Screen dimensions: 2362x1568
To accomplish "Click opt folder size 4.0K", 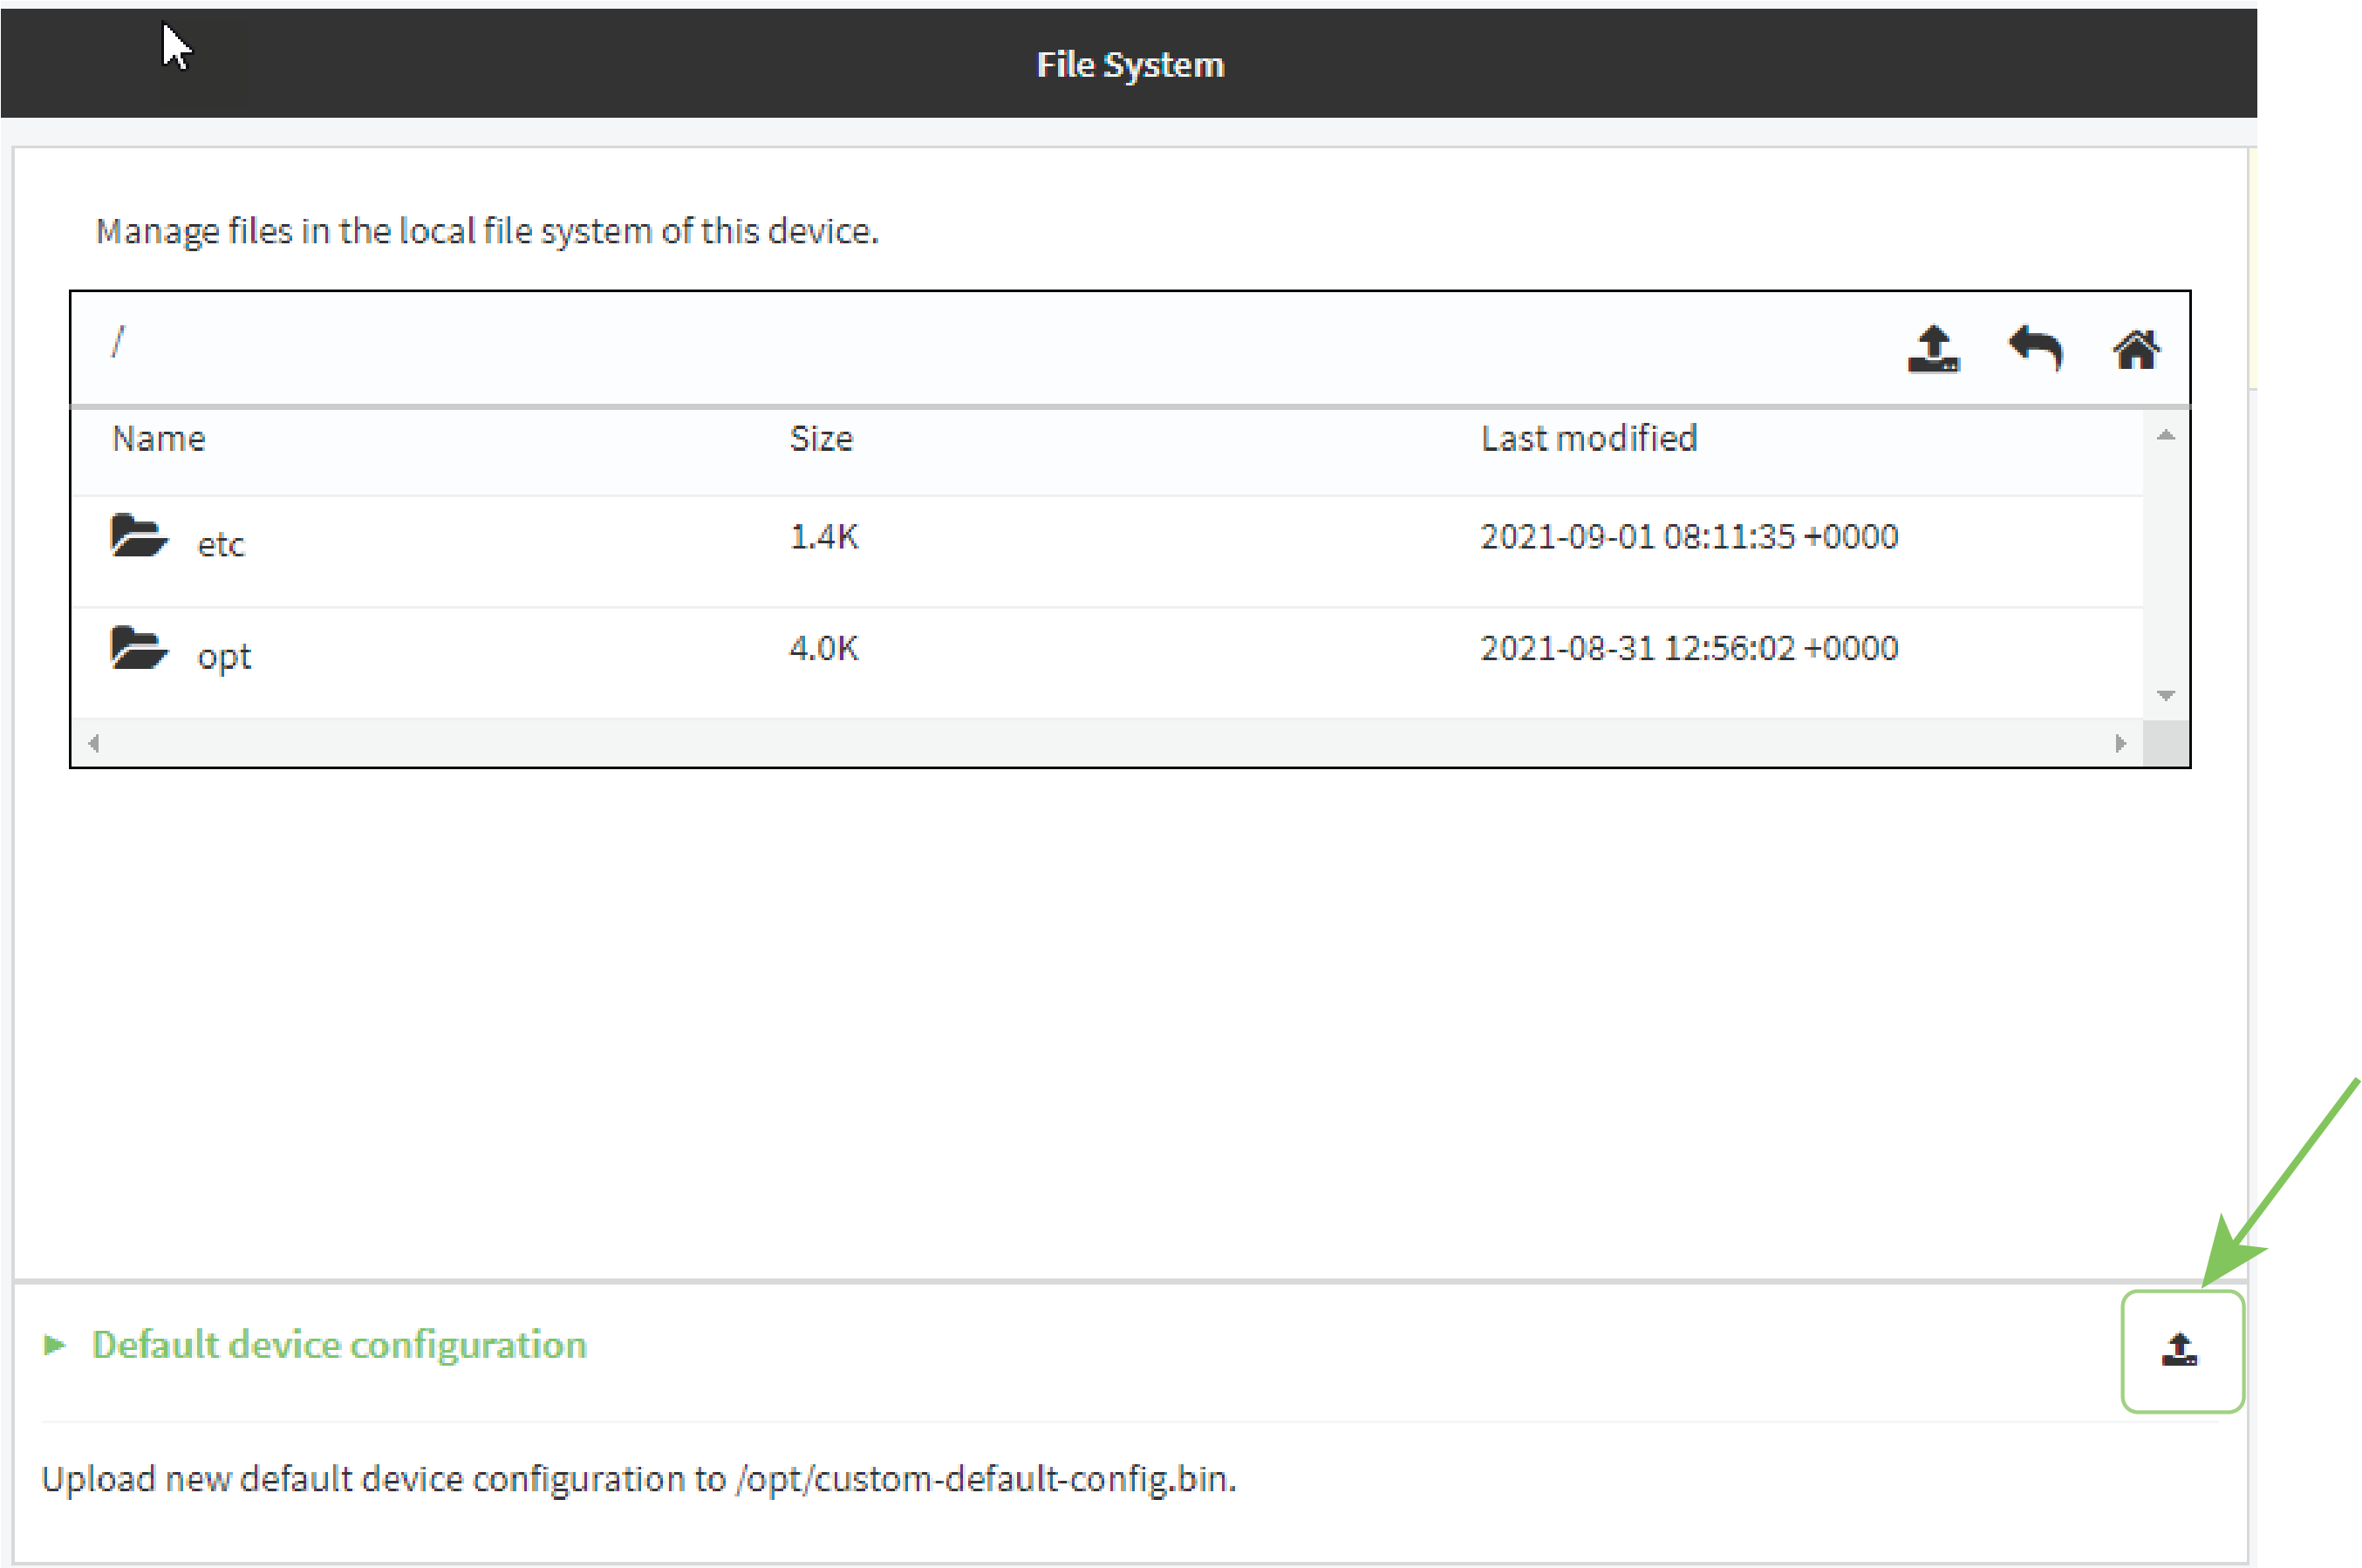I will (823, 648).
